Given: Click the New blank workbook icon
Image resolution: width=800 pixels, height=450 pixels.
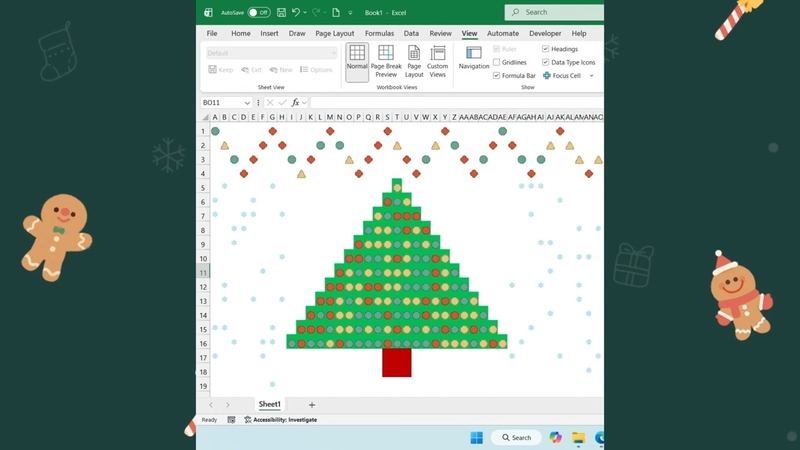Looking at the screenshot, I should 336,12.
